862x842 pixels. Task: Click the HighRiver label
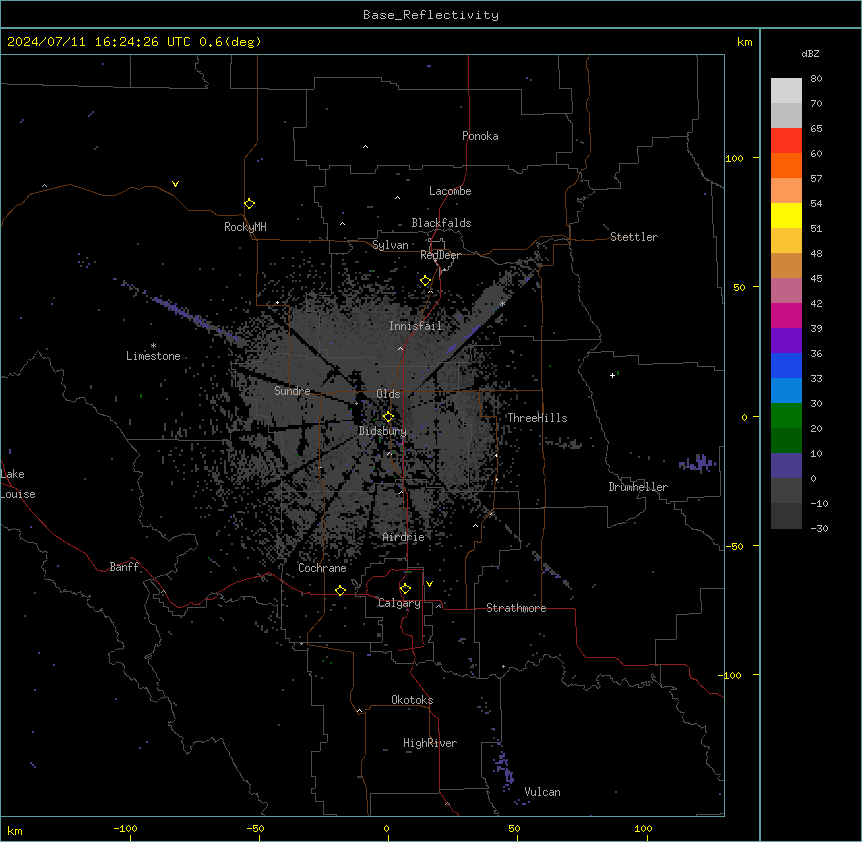pyautogui.click(x=430, y=743)
